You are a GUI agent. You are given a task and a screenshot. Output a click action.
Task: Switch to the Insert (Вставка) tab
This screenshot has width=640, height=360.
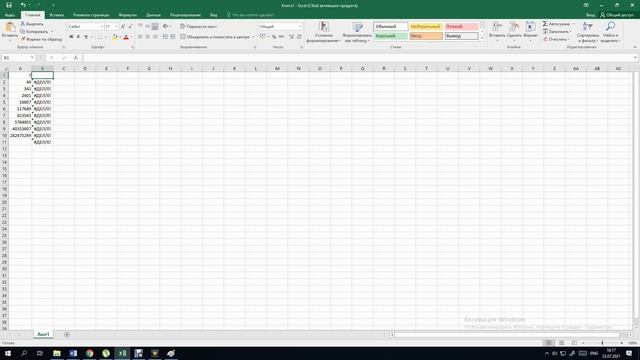click(56, 15)
